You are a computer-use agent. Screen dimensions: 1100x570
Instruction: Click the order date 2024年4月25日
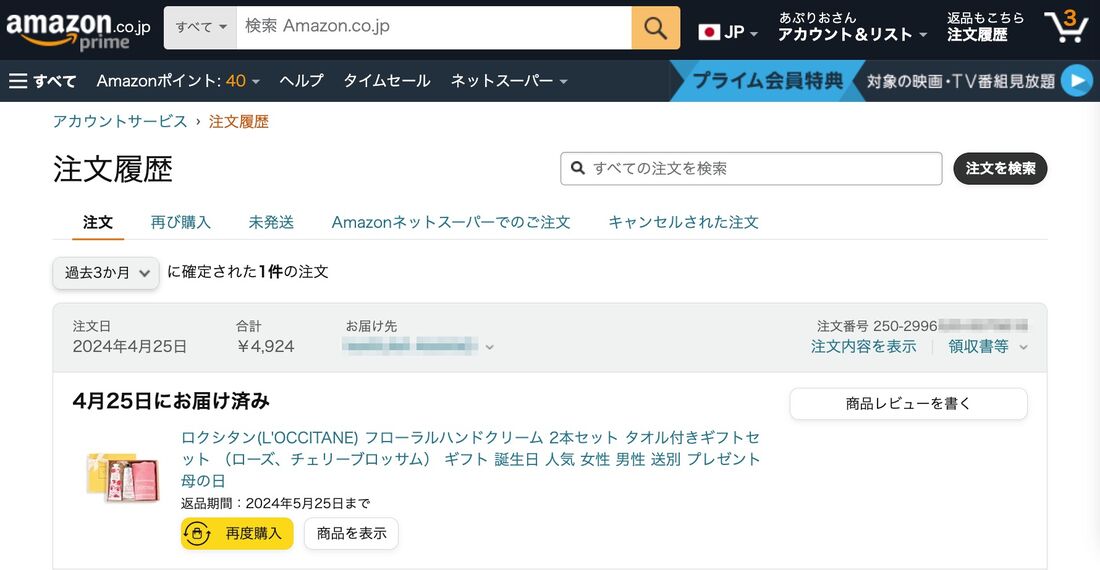click(x=130, y=346)
